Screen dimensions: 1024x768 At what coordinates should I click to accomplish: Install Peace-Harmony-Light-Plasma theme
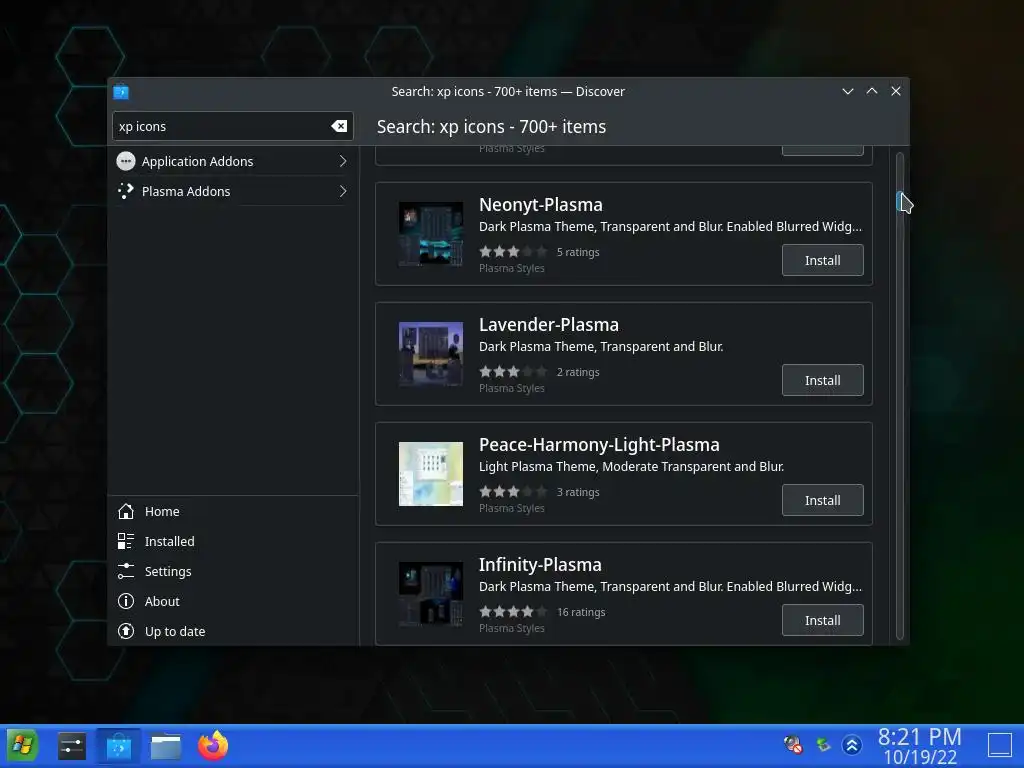pos(822,501)
